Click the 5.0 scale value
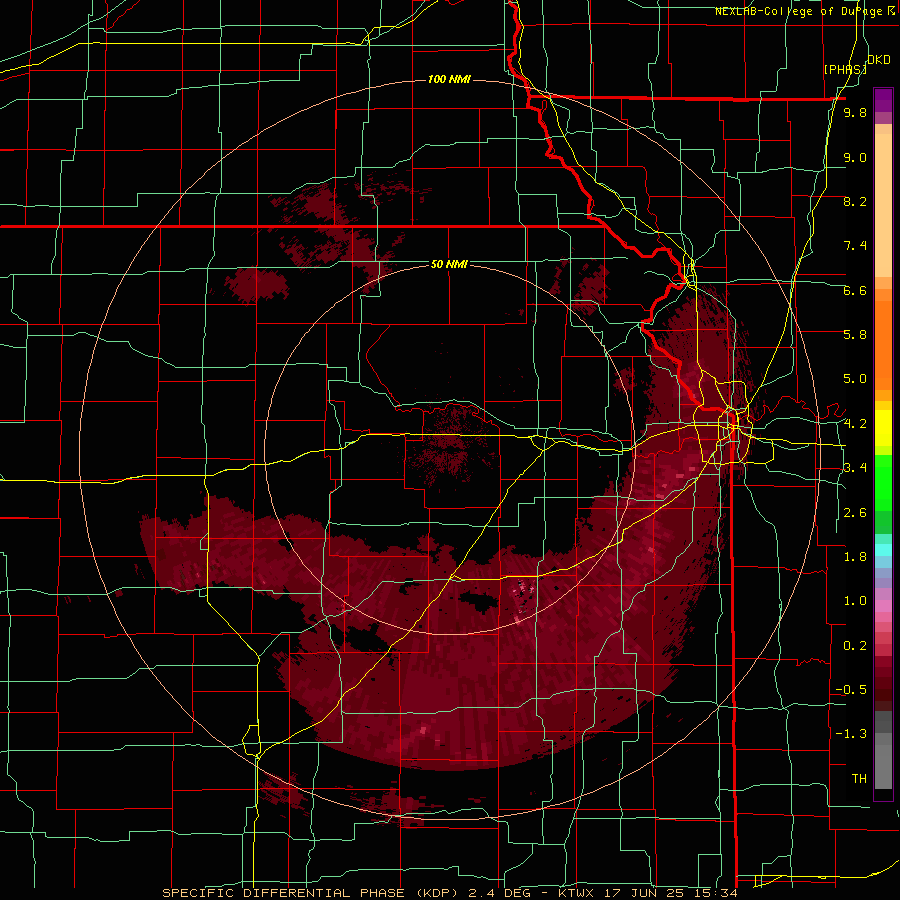Screen dimensions: 900x900 [855, 379]
